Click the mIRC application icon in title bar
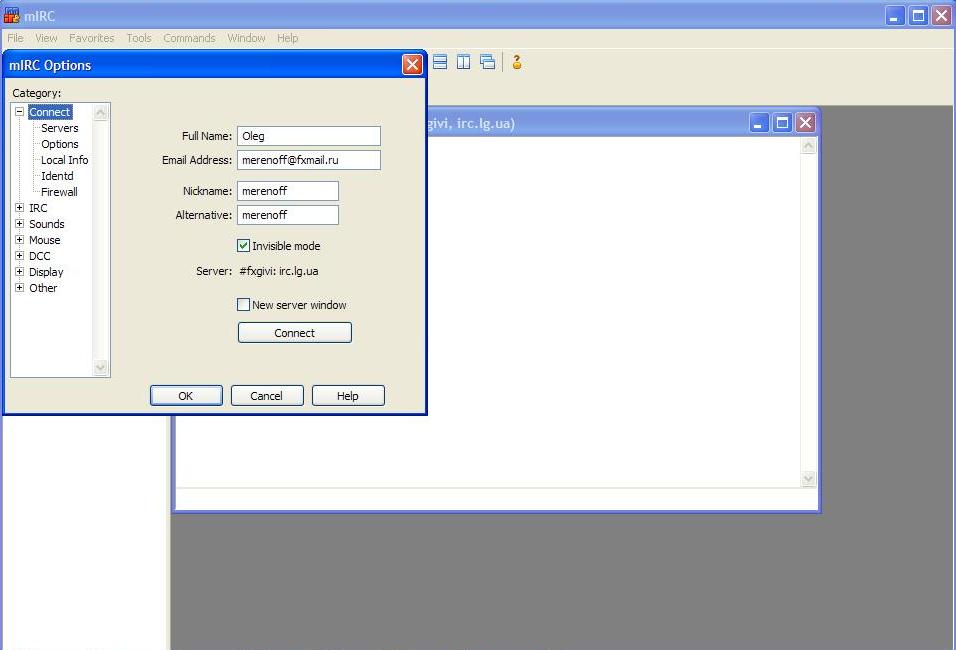This screenshot has height=650, width=956. click(12, 15)
